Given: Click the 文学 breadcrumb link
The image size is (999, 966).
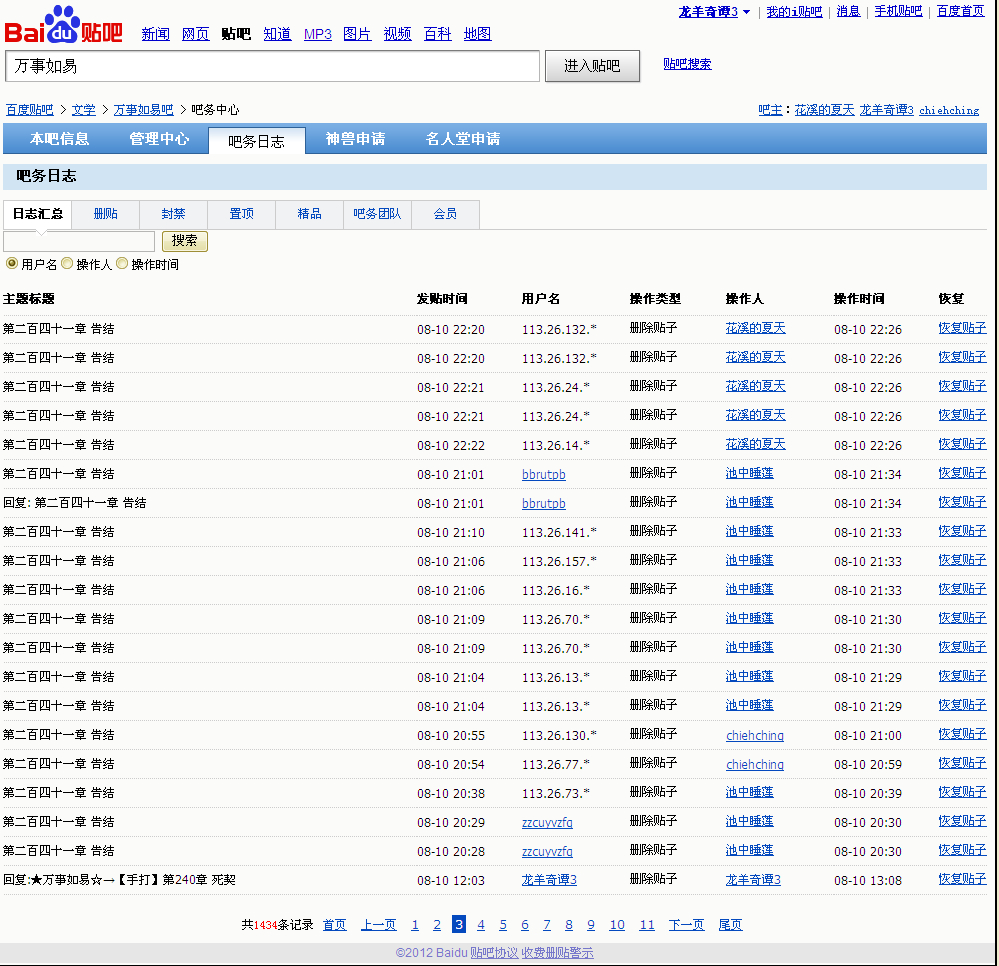Looking at the screenshot, I should tap(83, 110).
